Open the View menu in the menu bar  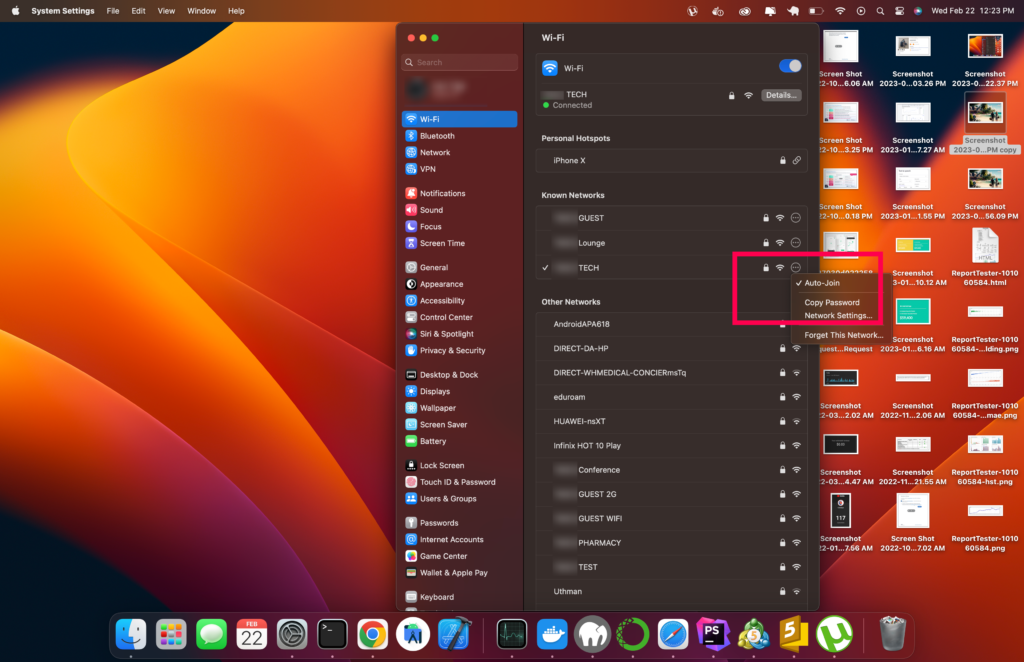(167, 10)
